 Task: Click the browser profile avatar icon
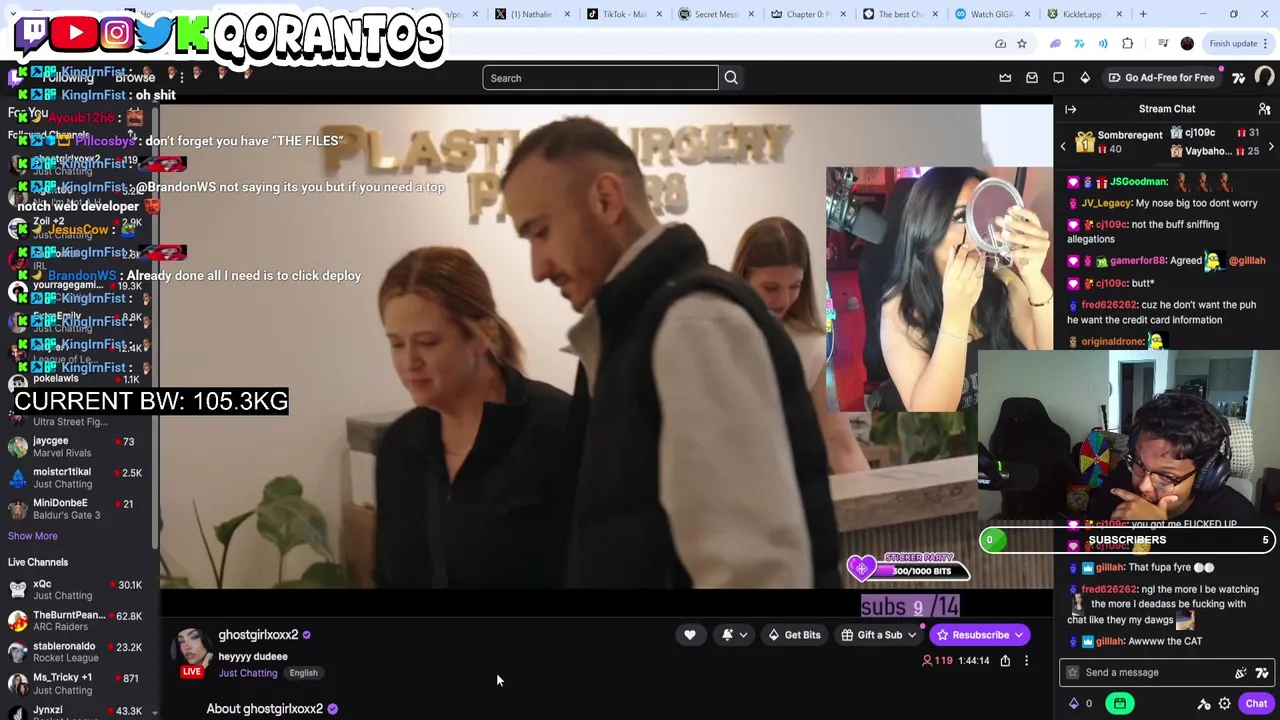tap(1187, 44)
